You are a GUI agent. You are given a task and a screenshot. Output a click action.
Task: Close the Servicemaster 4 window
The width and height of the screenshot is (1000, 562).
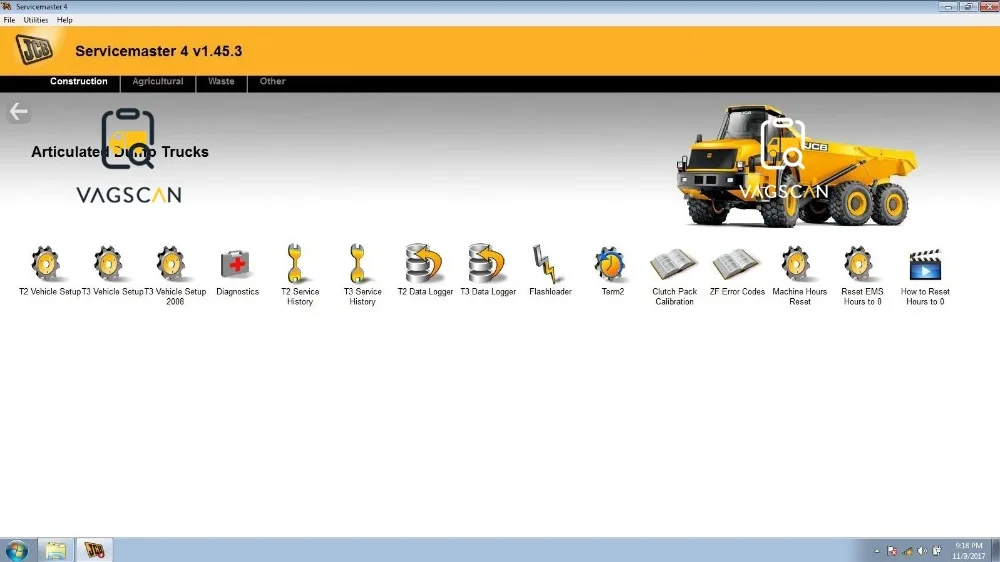point(989,6)
